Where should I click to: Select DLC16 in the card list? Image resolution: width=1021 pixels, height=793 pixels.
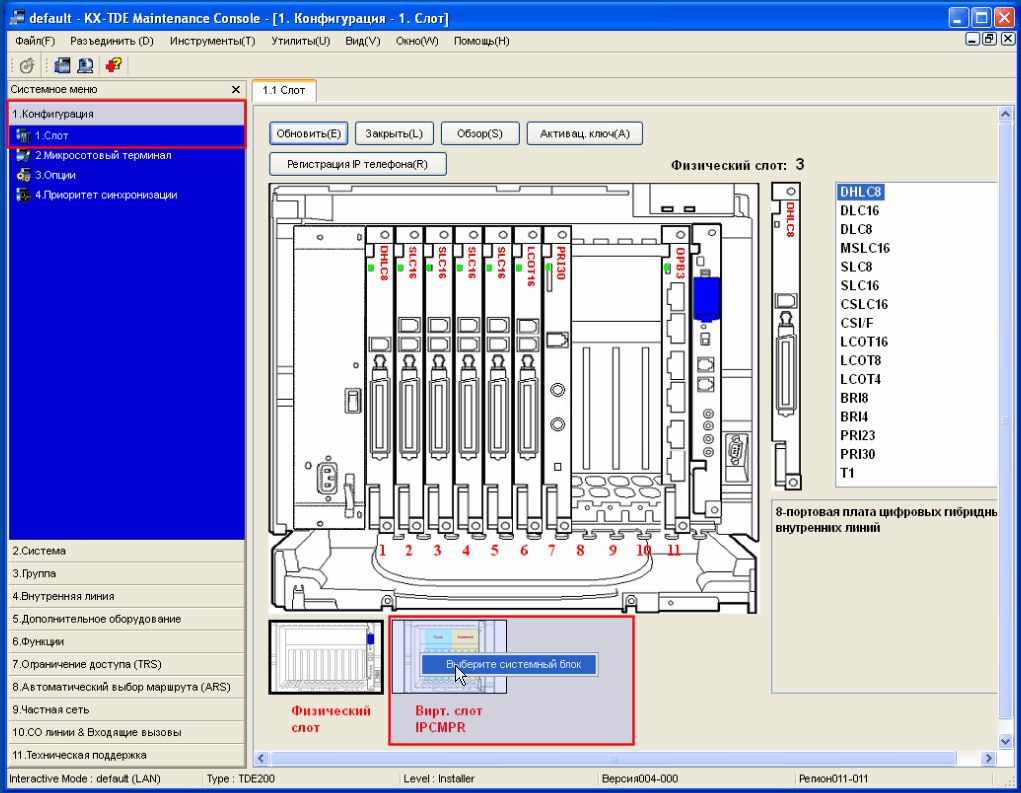tap(860, 211)
